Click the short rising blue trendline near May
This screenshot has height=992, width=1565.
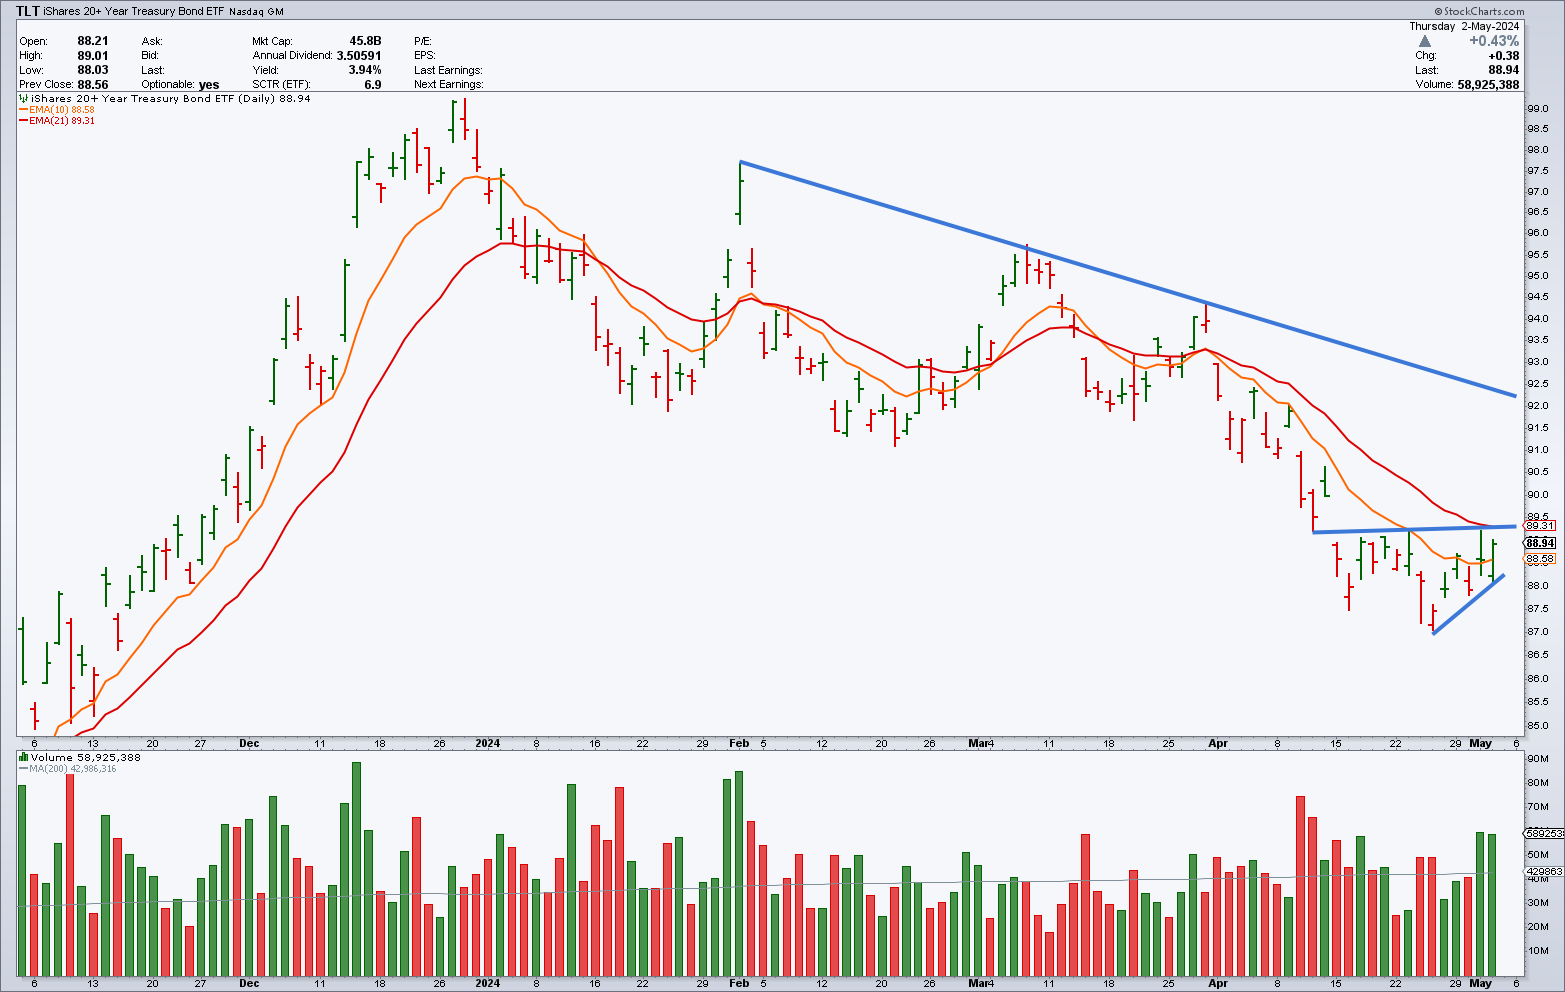tap(1468, 604)
